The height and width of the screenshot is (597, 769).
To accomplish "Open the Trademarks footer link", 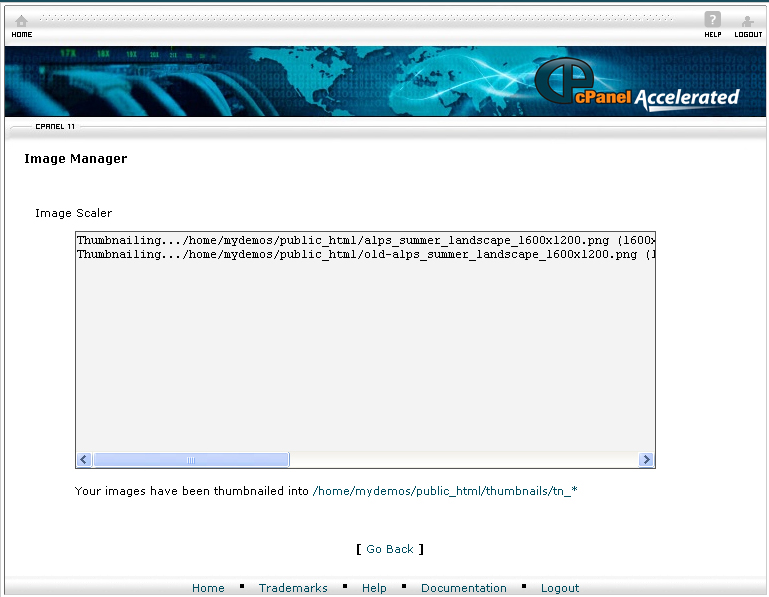I will click(293, 588).
